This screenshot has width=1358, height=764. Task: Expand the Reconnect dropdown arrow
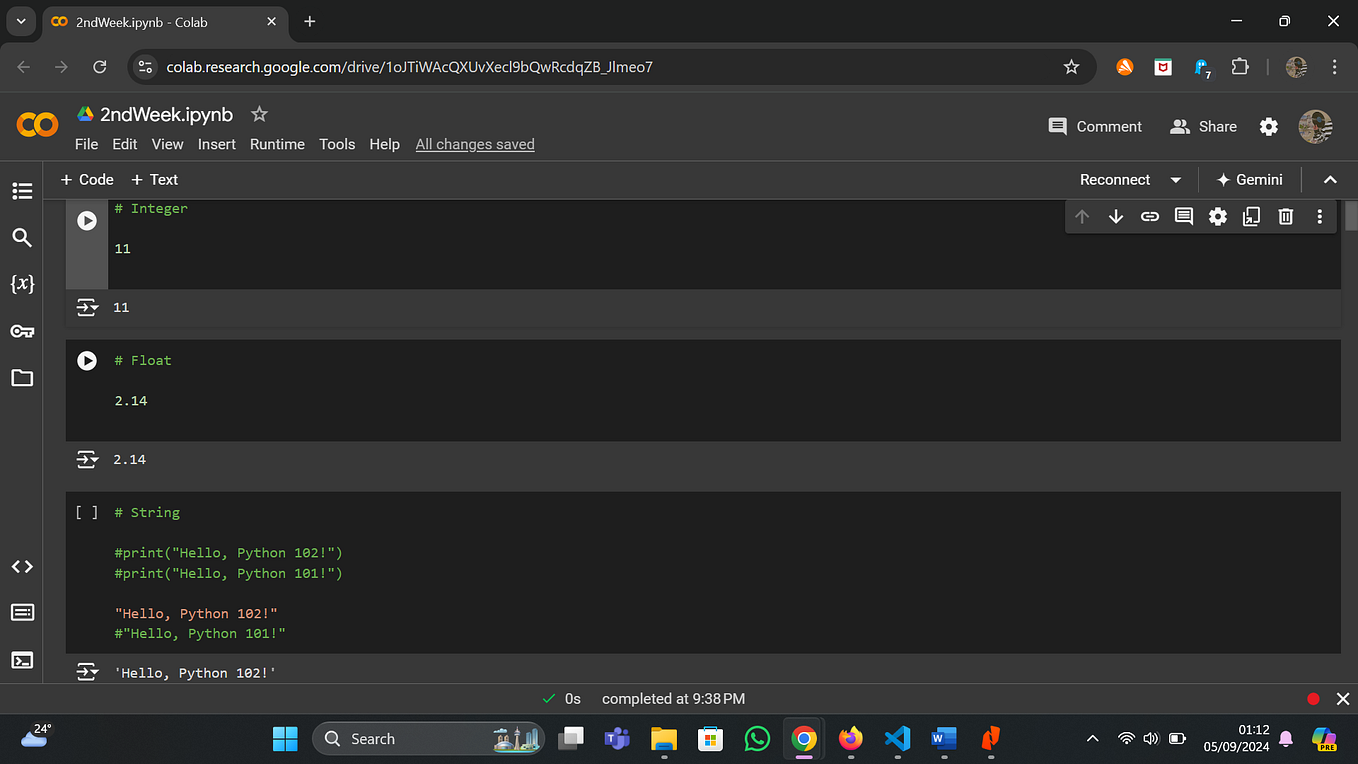(1176, 180)
